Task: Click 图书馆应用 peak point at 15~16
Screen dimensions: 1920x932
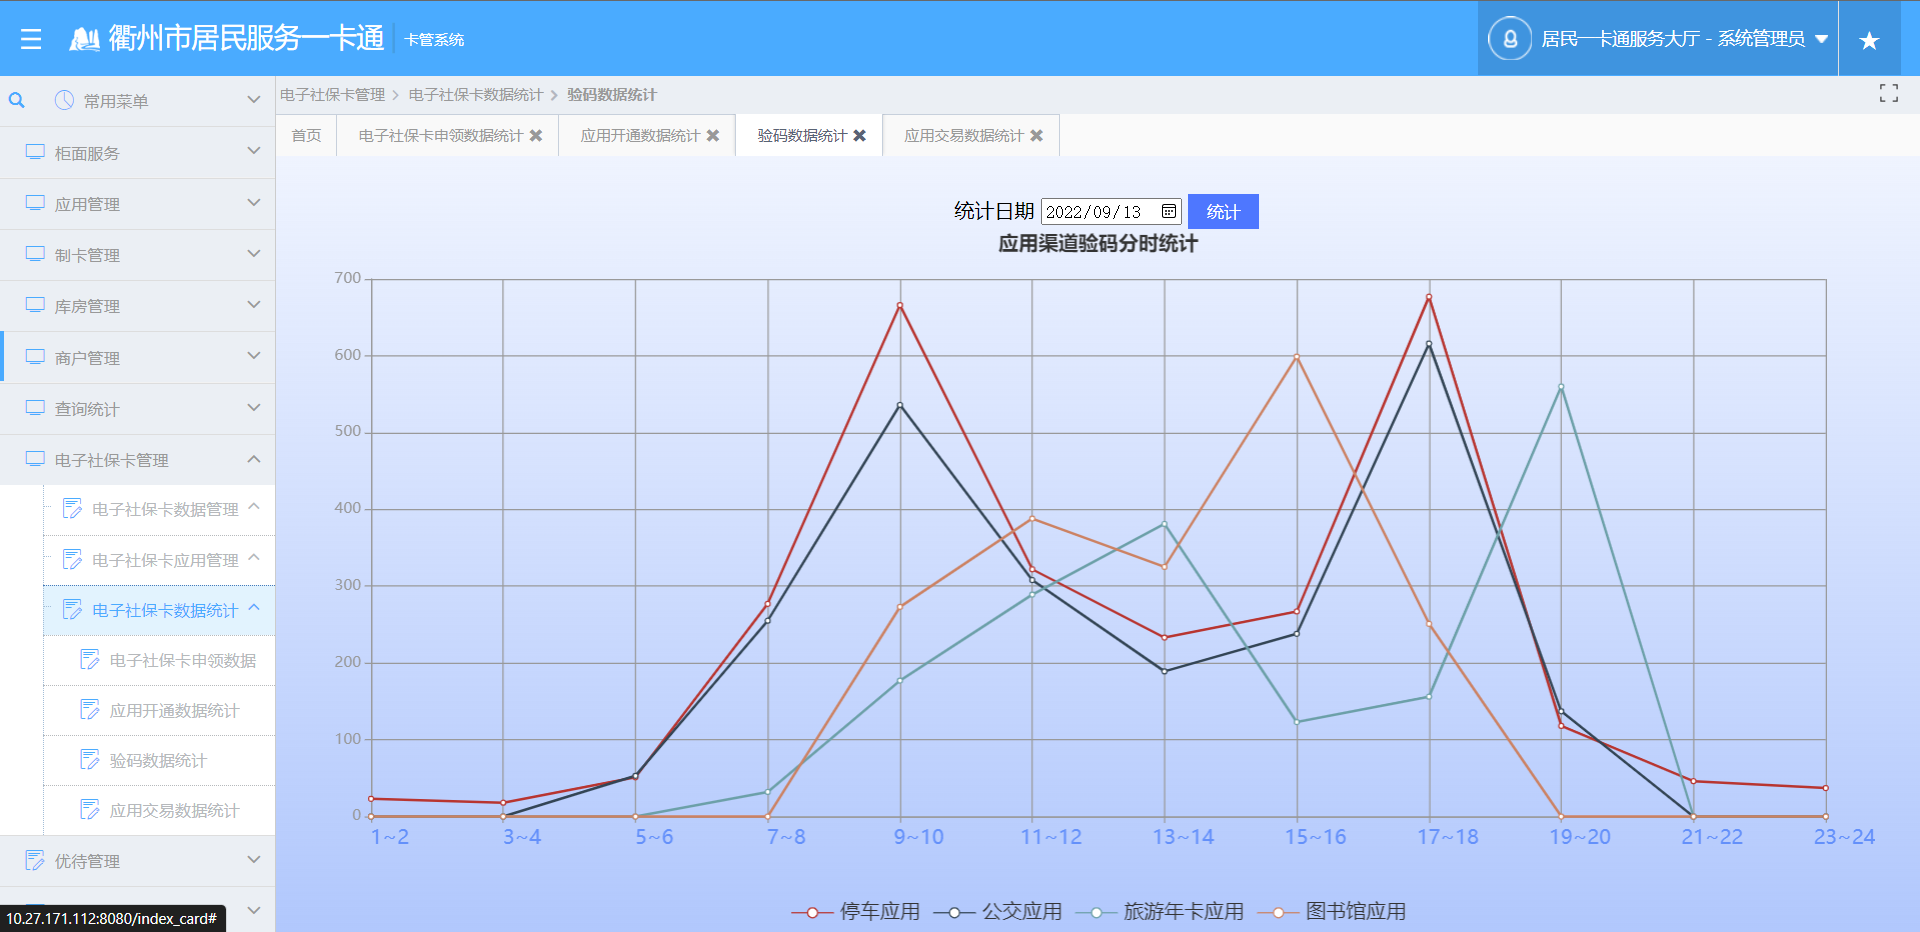Action: [1297, 356]
